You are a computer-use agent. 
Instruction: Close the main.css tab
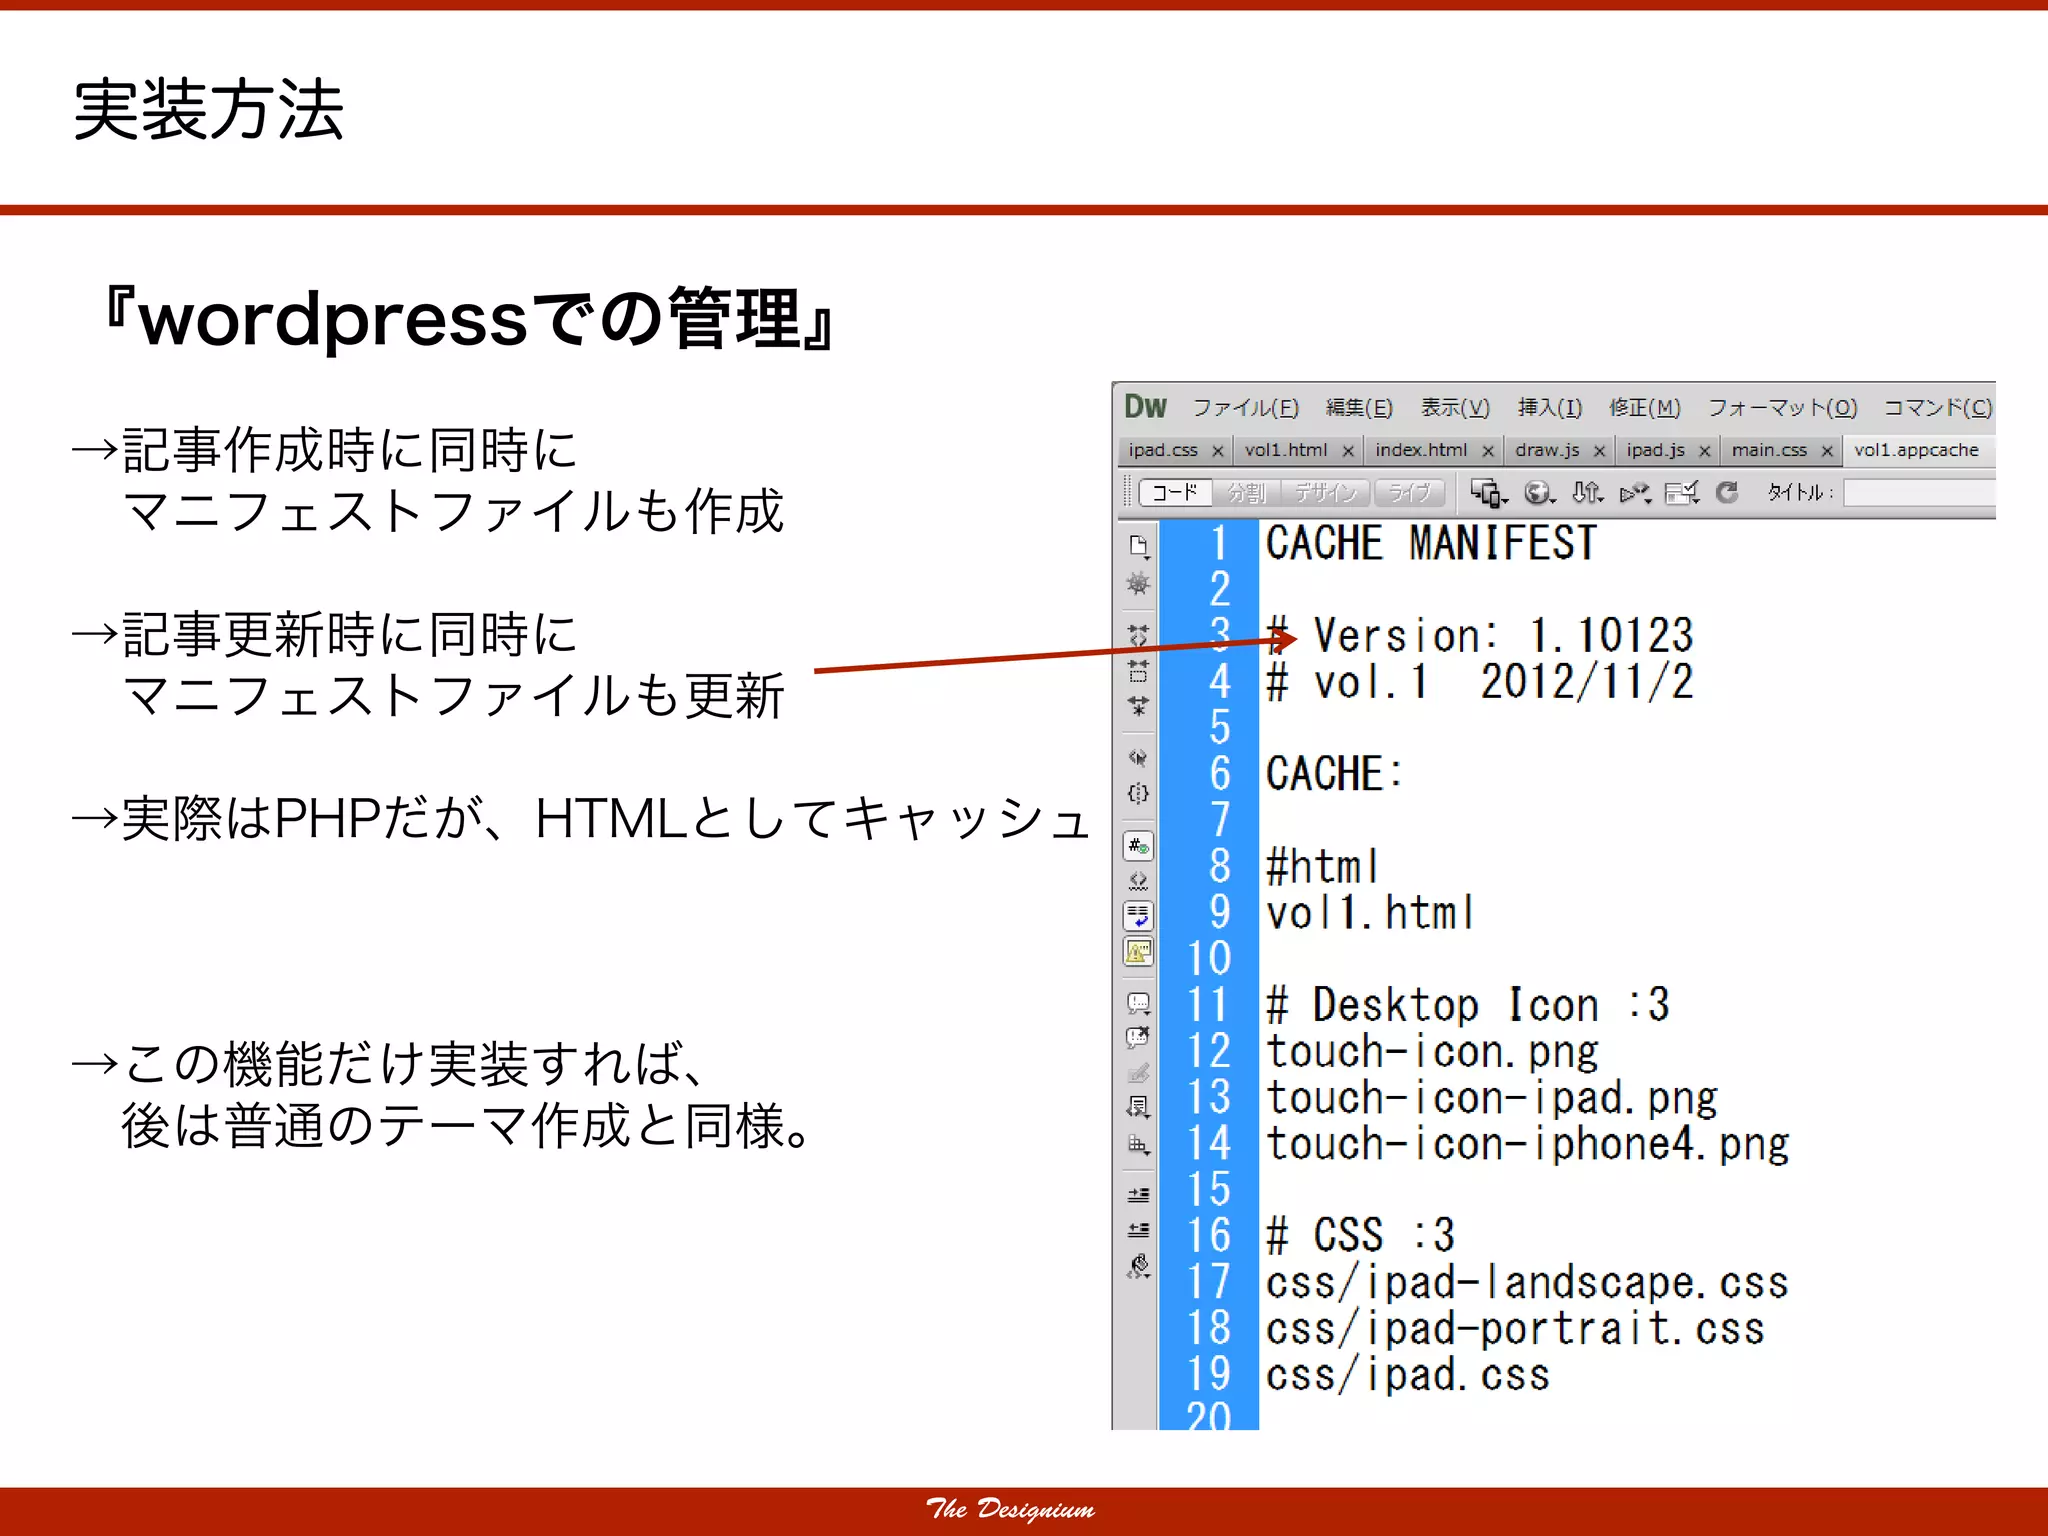pos(1827,452)
